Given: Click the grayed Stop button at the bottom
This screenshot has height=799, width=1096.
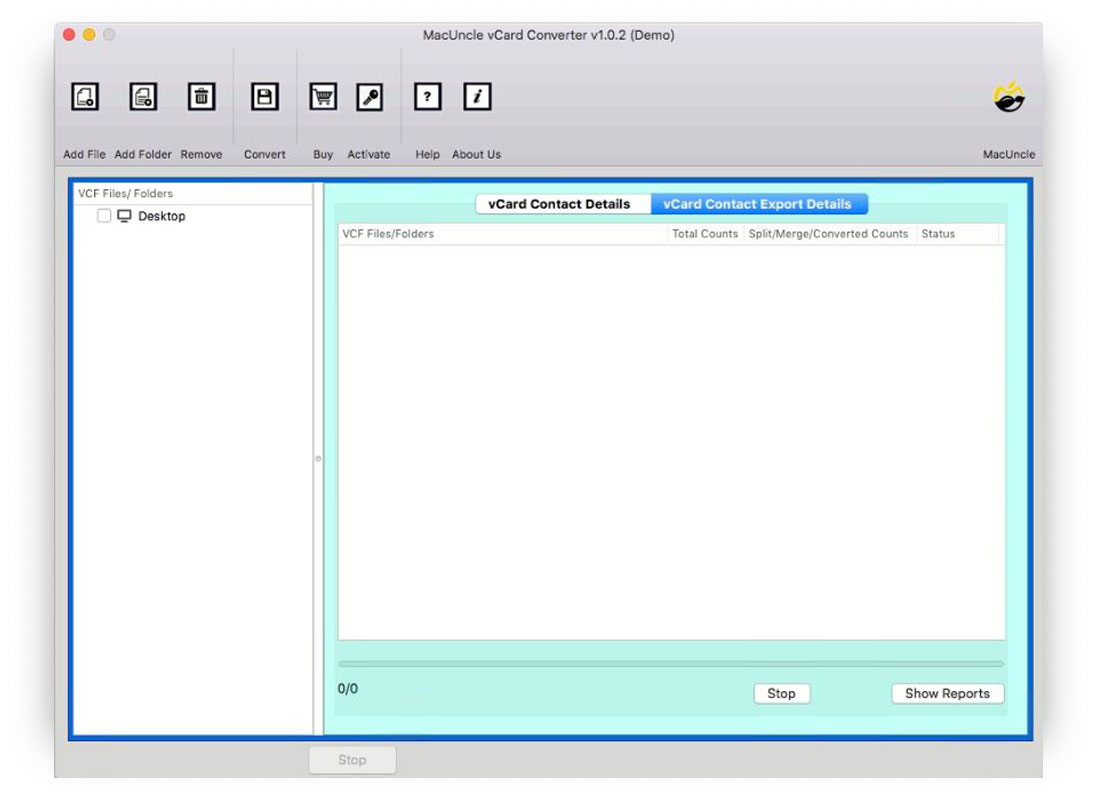Looking at the screenshot, I should 351,760.
